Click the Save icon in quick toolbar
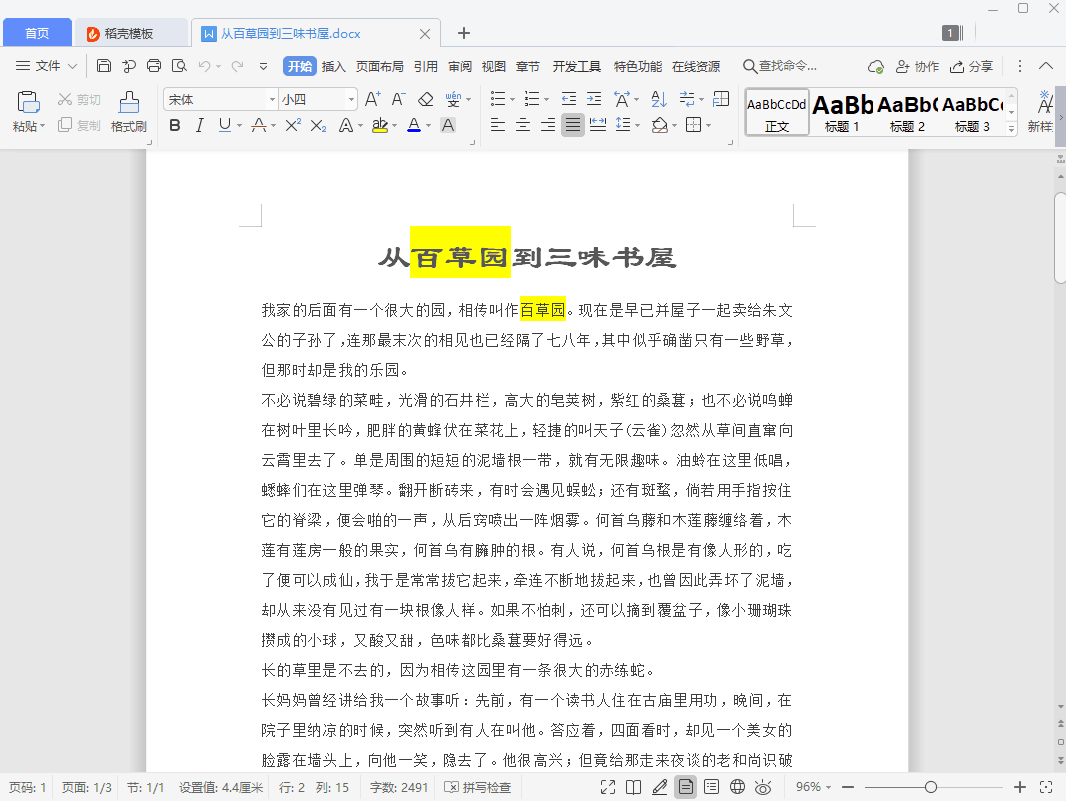The height and width of the screenshot is (801, 1066). point(103,66)
